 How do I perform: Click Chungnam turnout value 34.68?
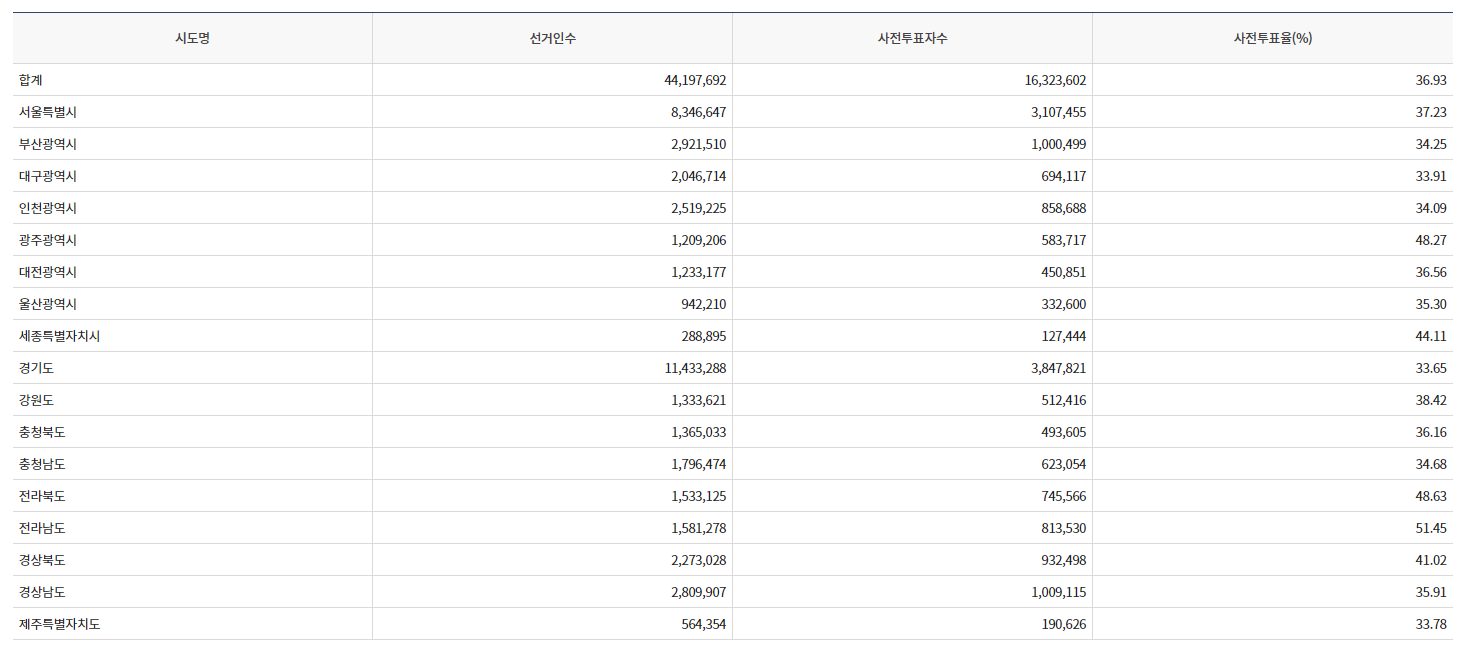(1431, 464)
